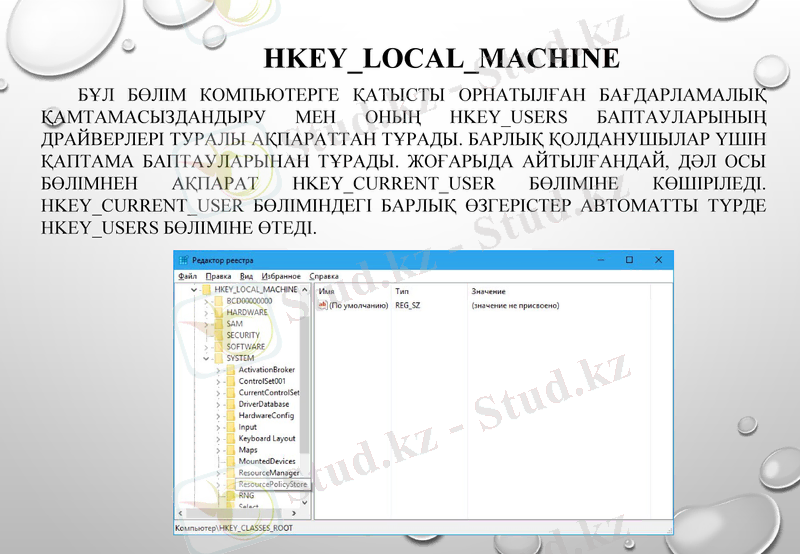
Task: Click the CurrentControlSet folder icon
Action: tap(231, 393)
